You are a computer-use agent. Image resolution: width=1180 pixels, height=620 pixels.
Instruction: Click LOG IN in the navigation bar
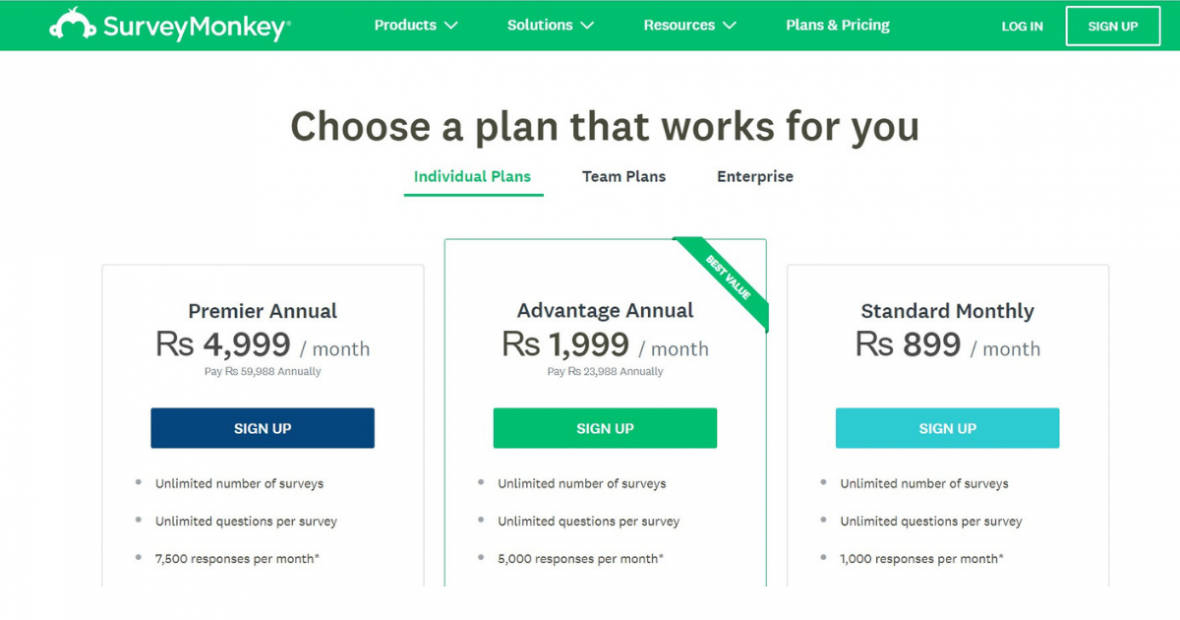pos(1021,27)
